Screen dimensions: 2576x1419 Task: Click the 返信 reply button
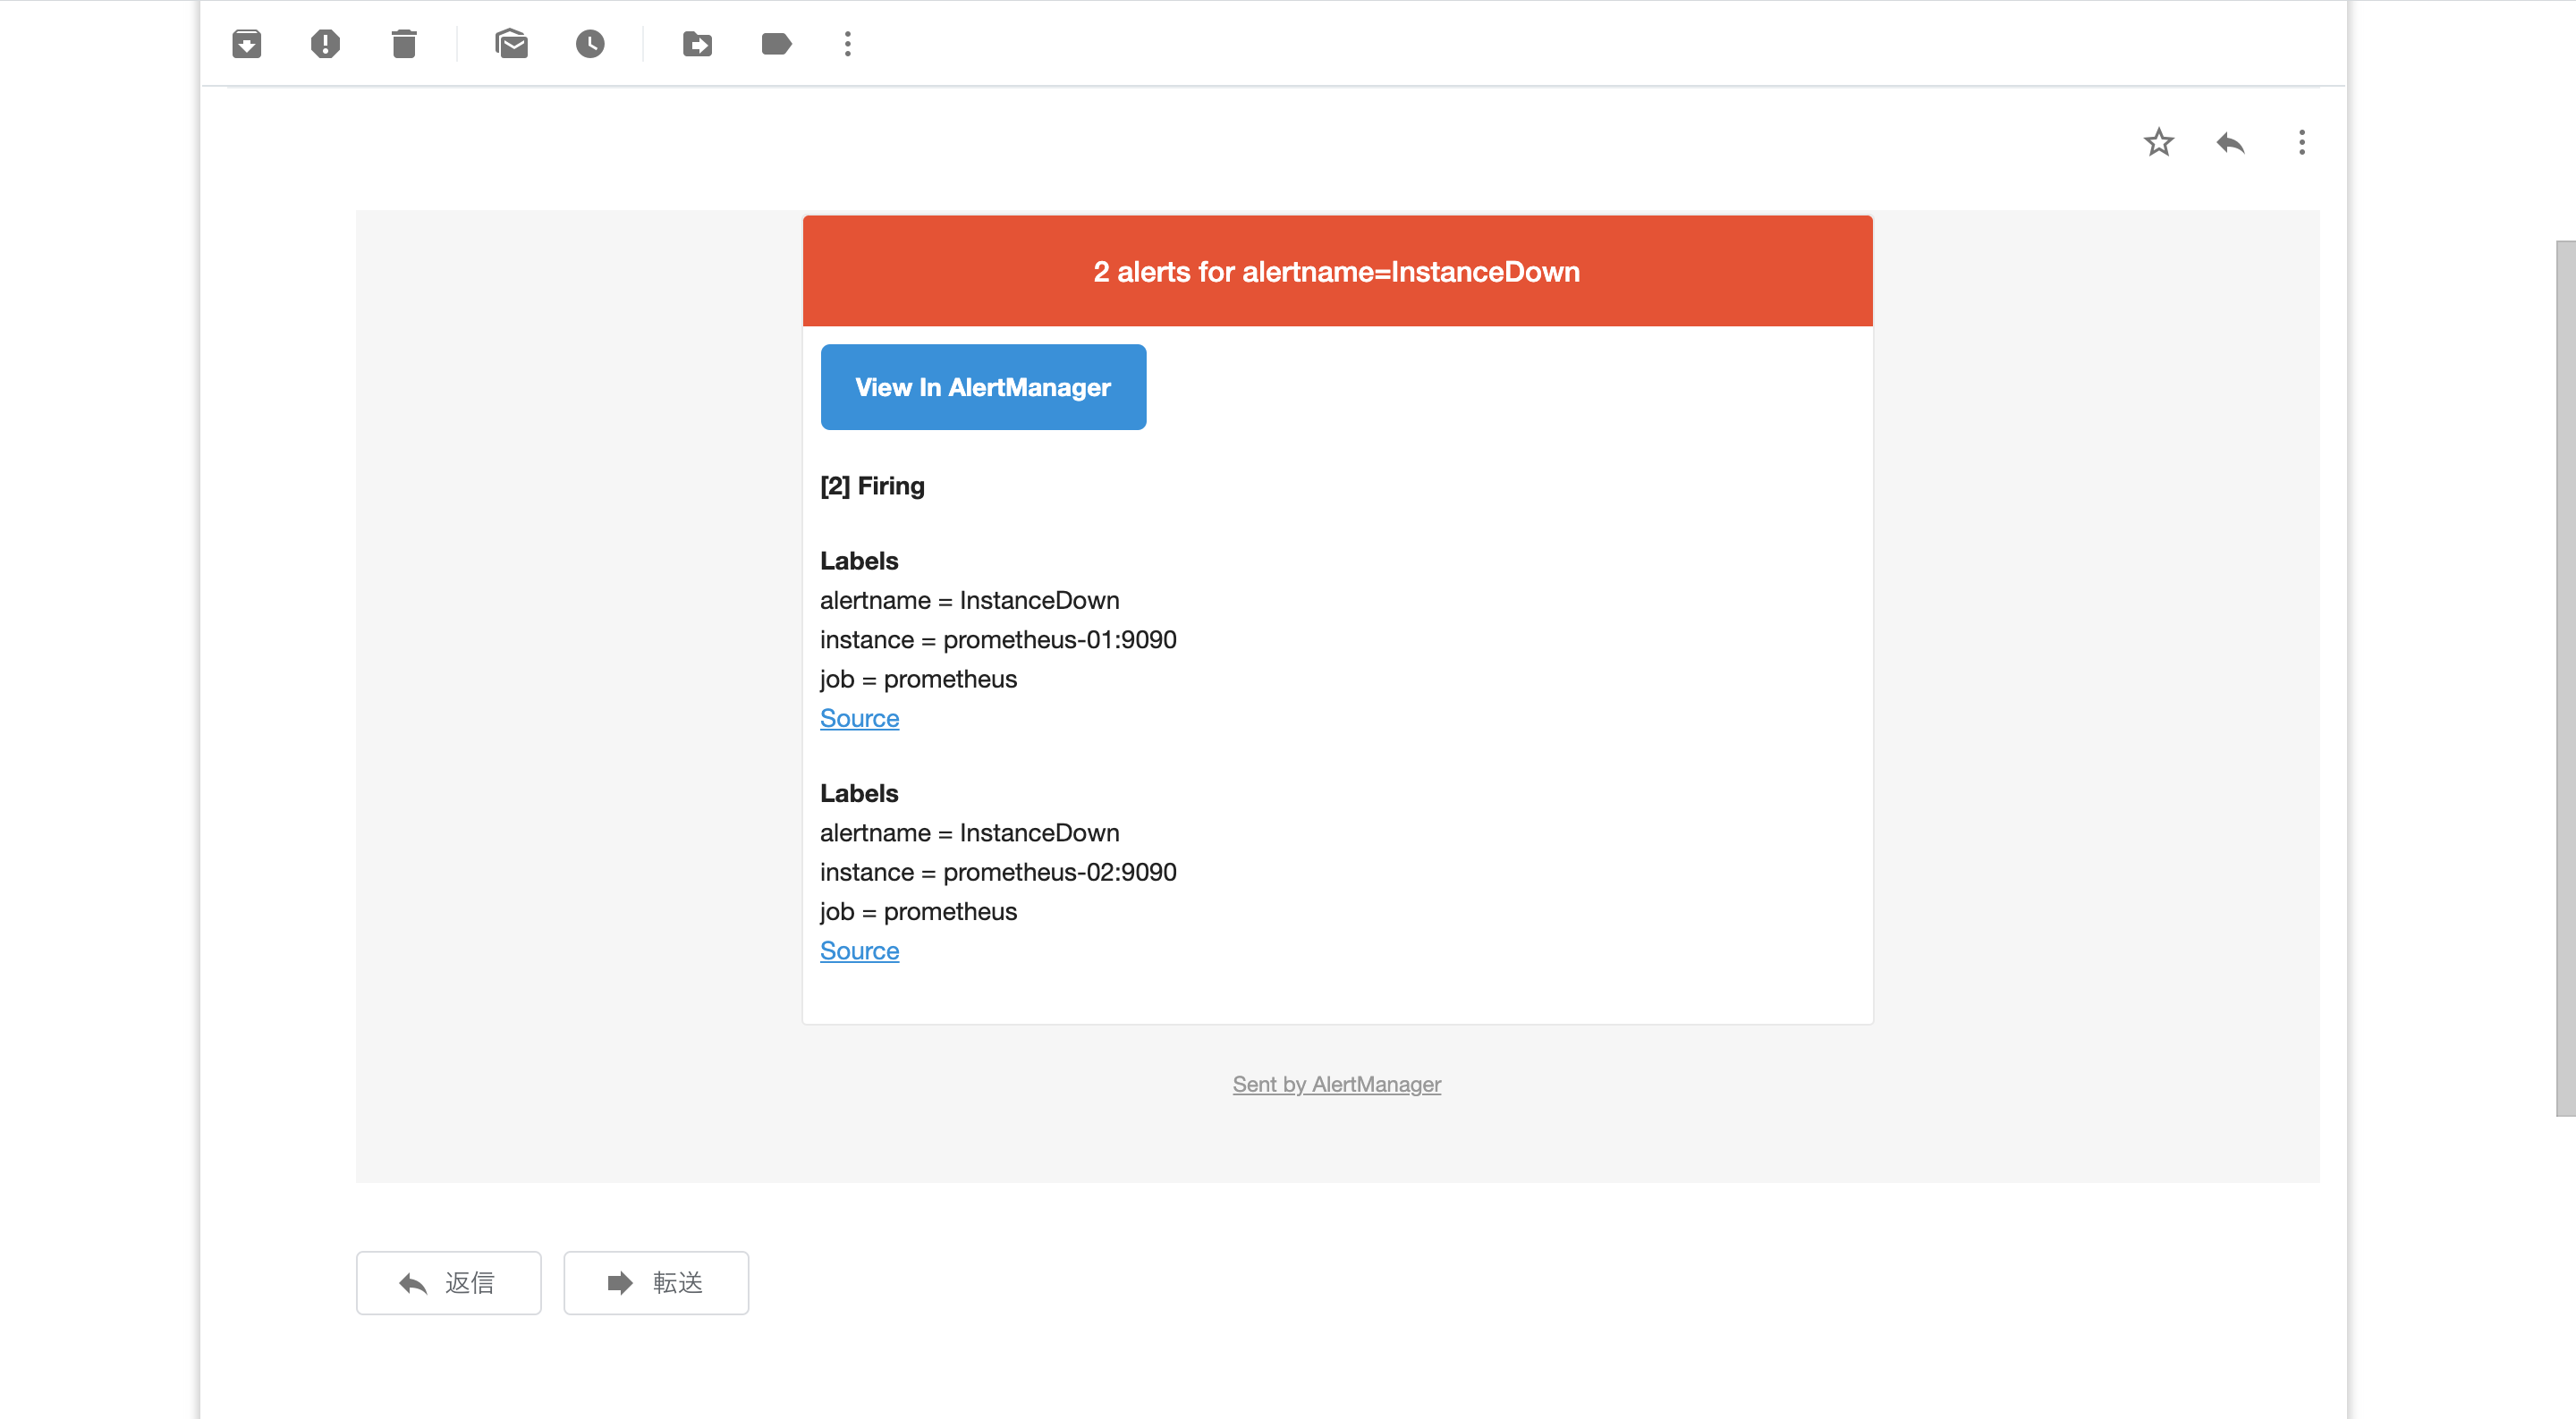448,1283
